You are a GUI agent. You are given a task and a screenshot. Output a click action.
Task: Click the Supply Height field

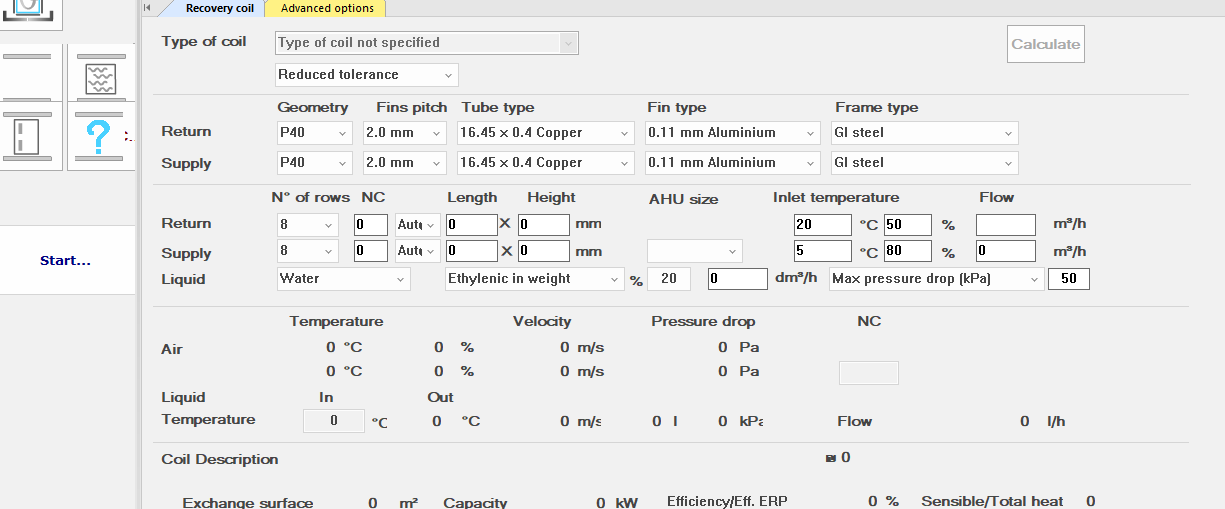coord(544,251)
